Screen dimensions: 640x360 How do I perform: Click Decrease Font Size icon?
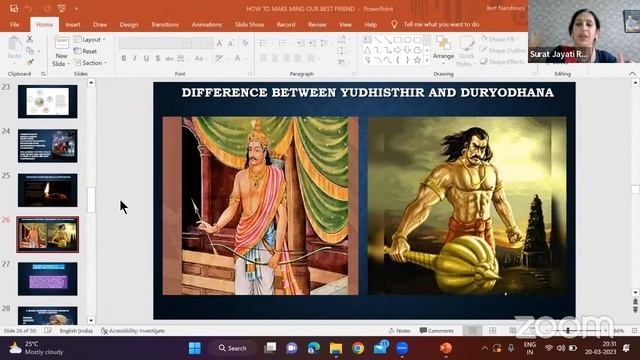pos(231,43)
